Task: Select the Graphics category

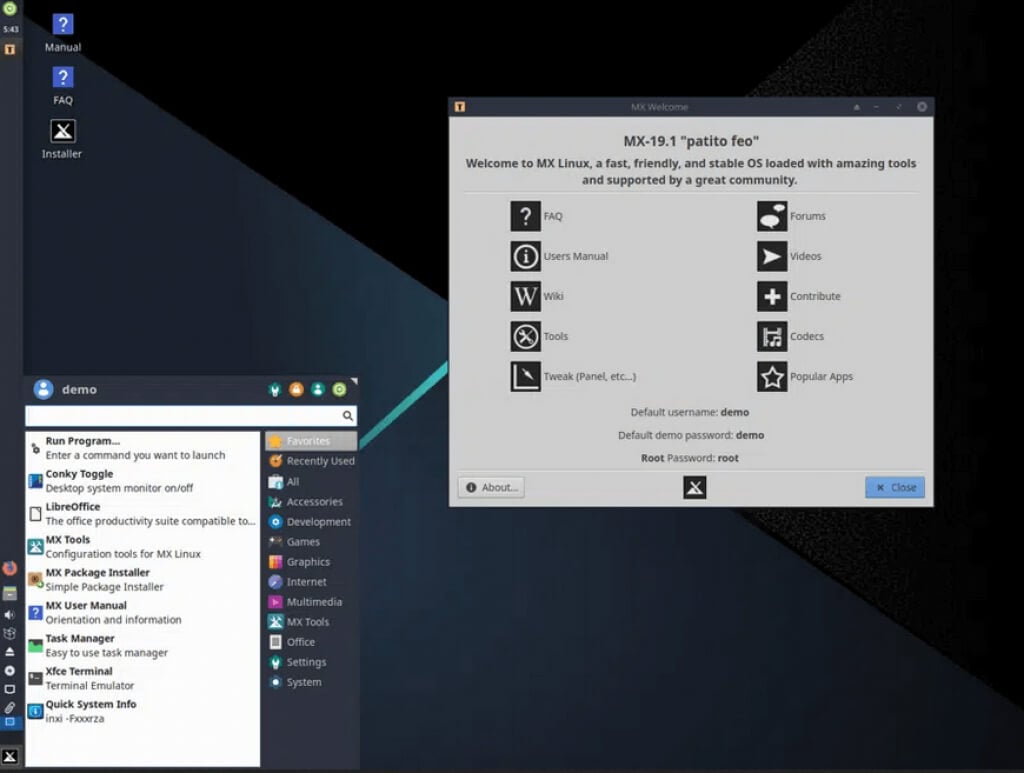Action: (x=311, y=562)
